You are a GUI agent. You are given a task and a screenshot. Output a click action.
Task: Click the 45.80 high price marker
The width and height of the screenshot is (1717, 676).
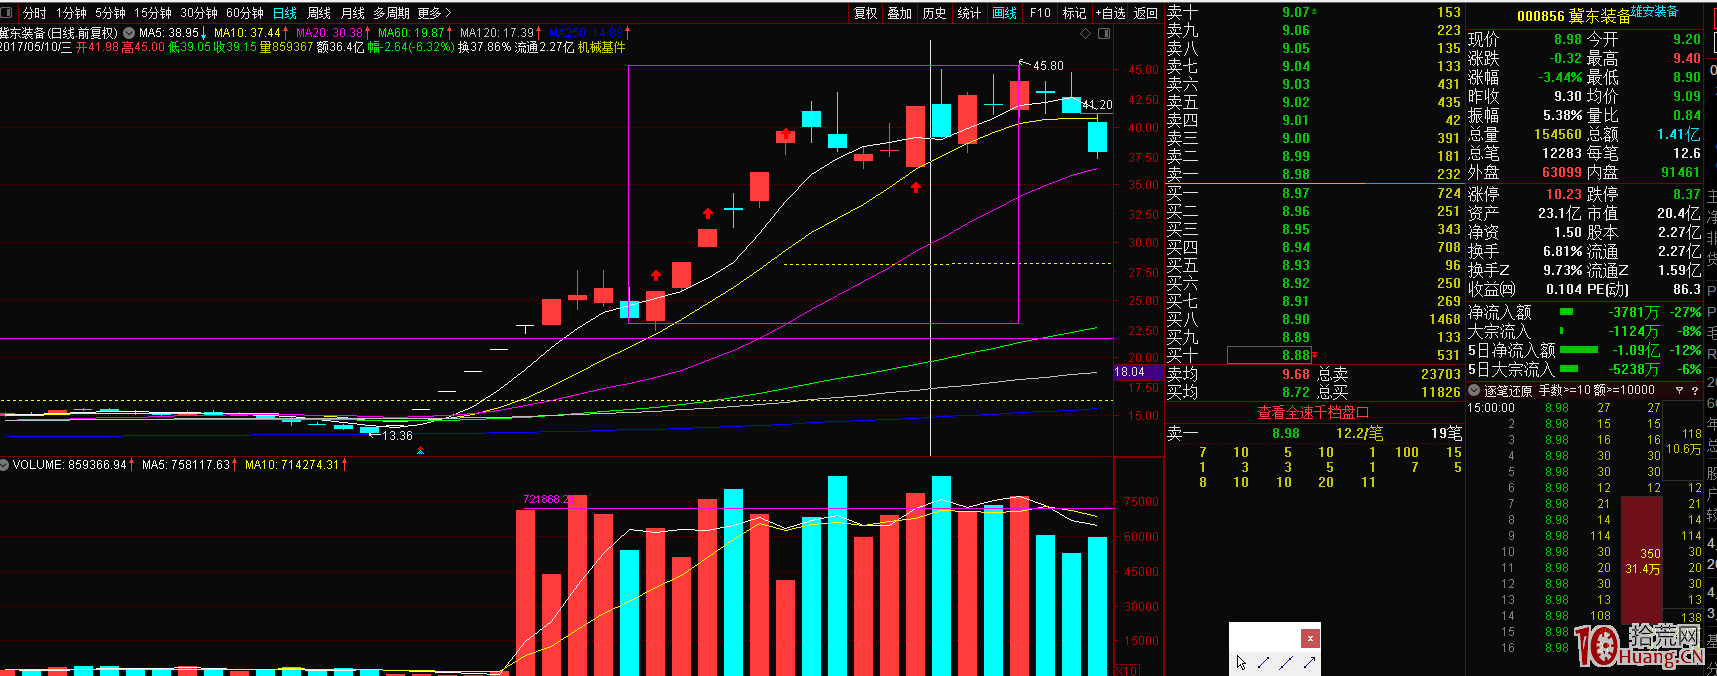(x=1048, y=66)
